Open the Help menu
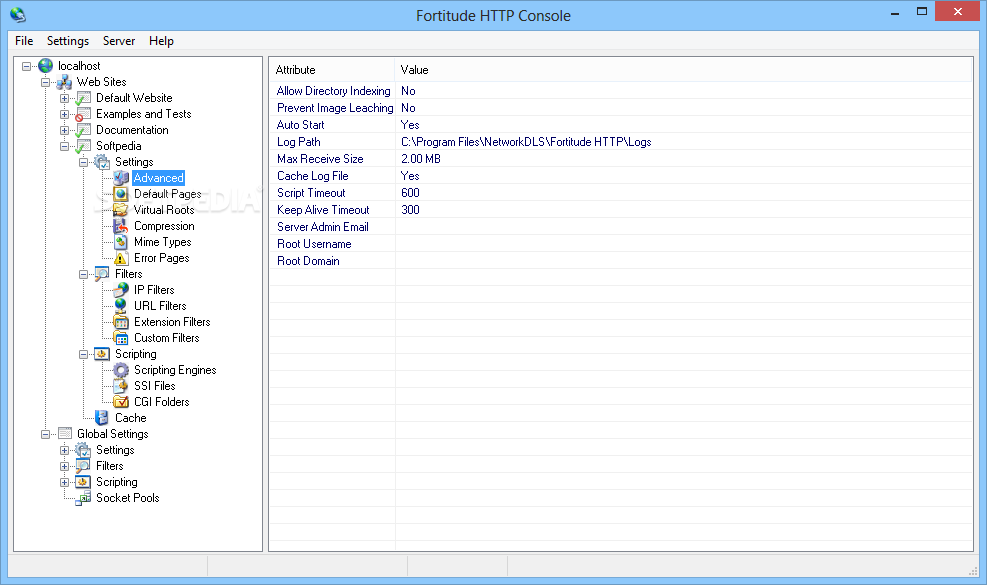The image size is (987, 585). coord(161,41)
